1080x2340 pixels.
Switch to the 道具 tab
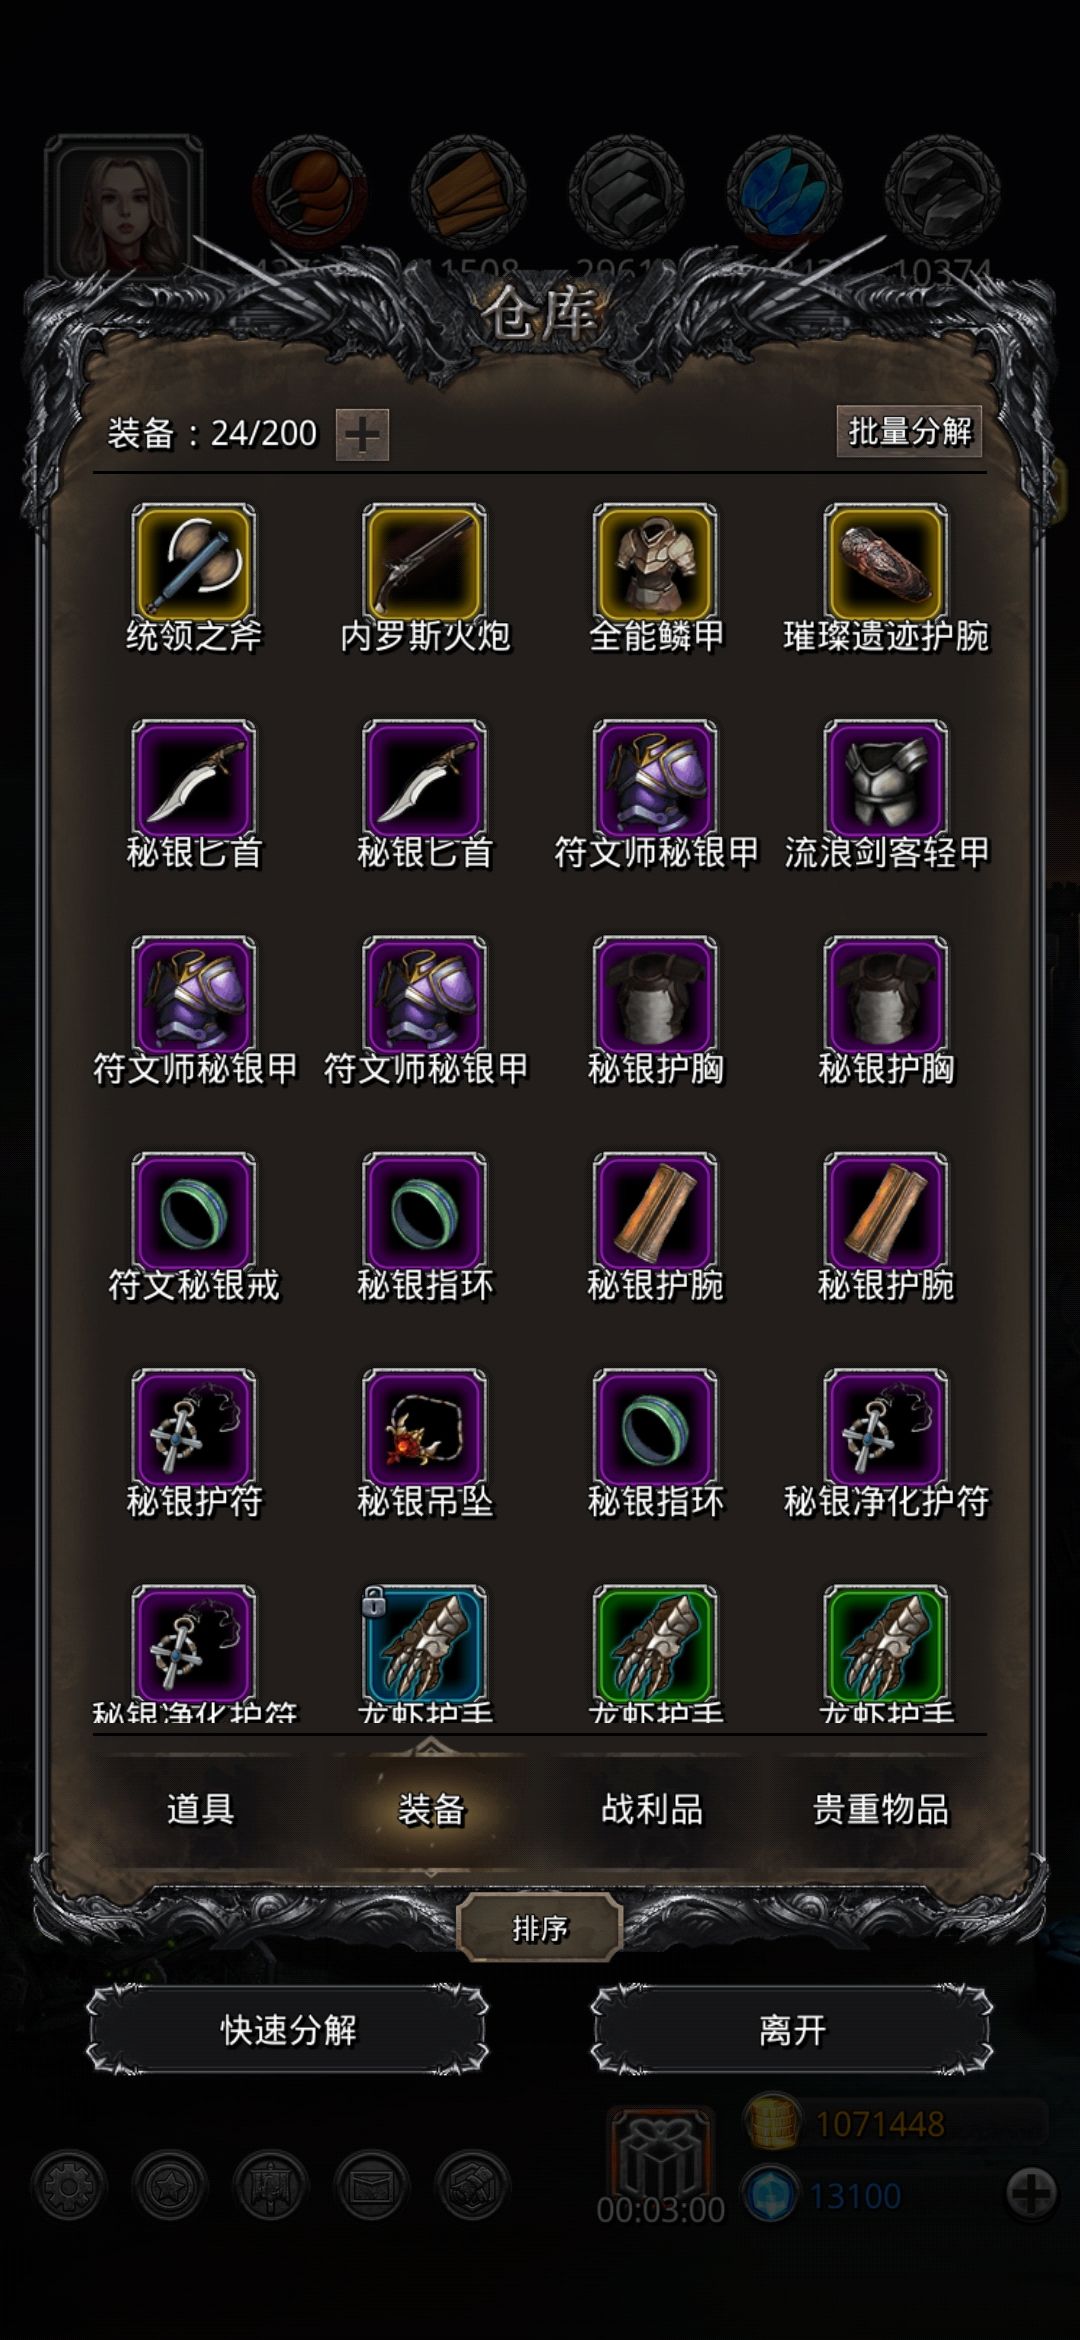click(x=200, y=1808)
